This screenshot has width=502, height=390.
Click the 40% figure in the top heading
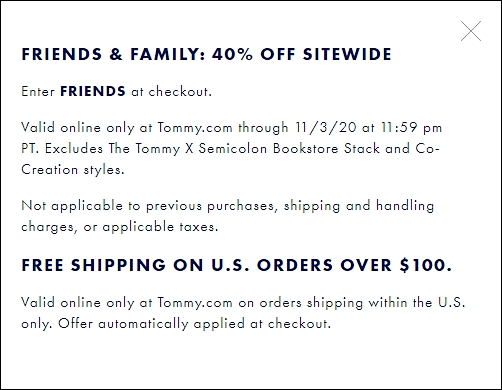pyautogui.click(x=232, y=54)
